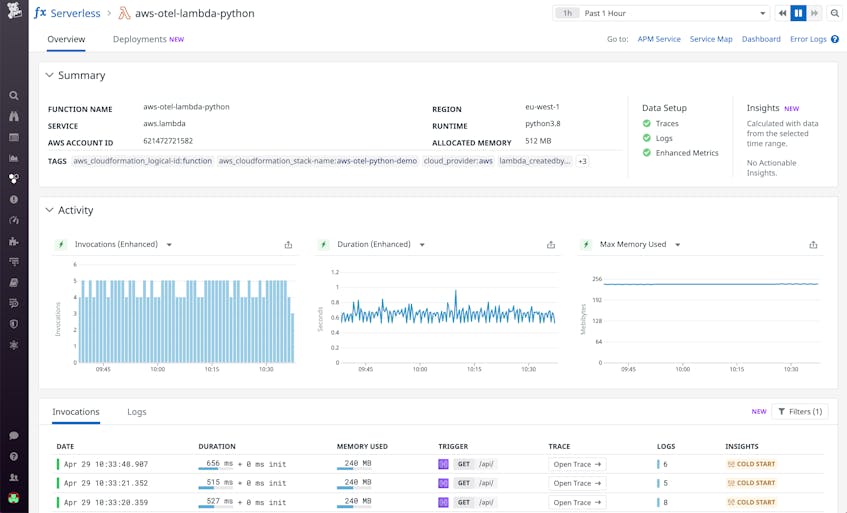This screenshot has width=847, height=513.
Task: Click the aws_cloudformation_logical-id:function tag
Action: [x=143, y=161]
